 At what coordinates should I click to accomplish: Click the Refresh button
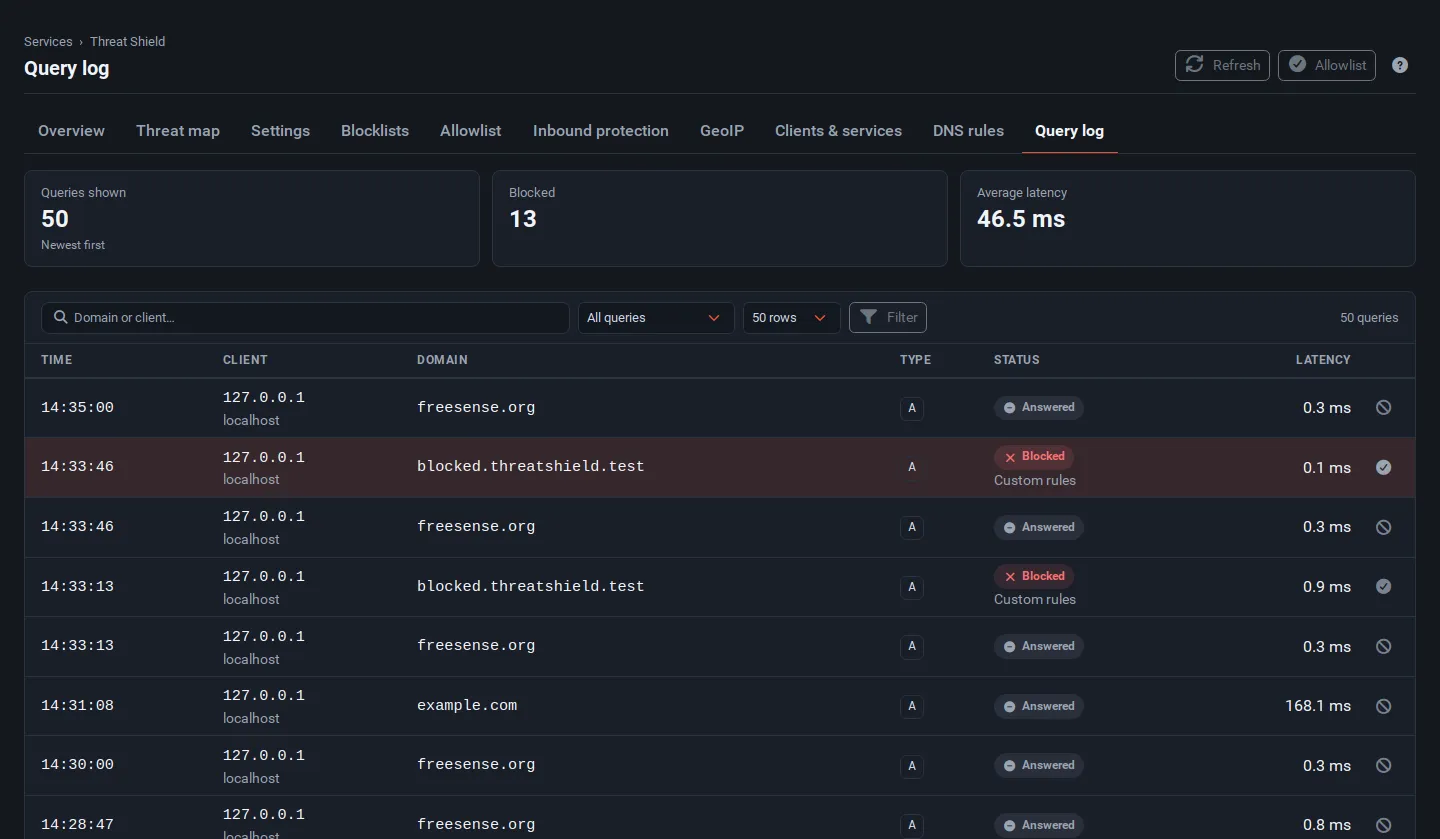(x=1222, y=65)
